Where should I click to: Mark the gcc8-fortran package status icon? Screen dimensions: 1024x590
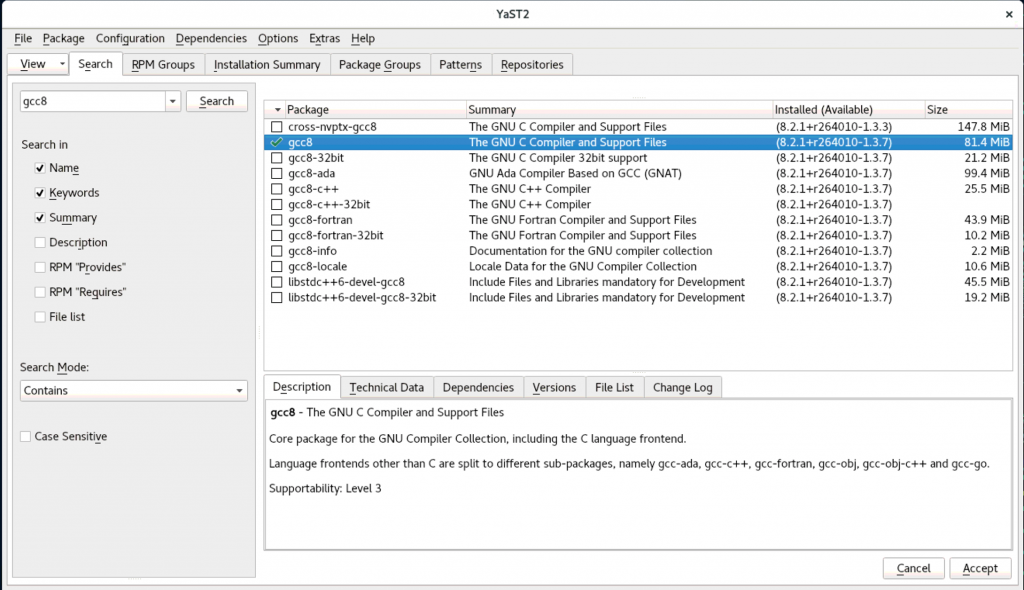[x=277, y=220]
